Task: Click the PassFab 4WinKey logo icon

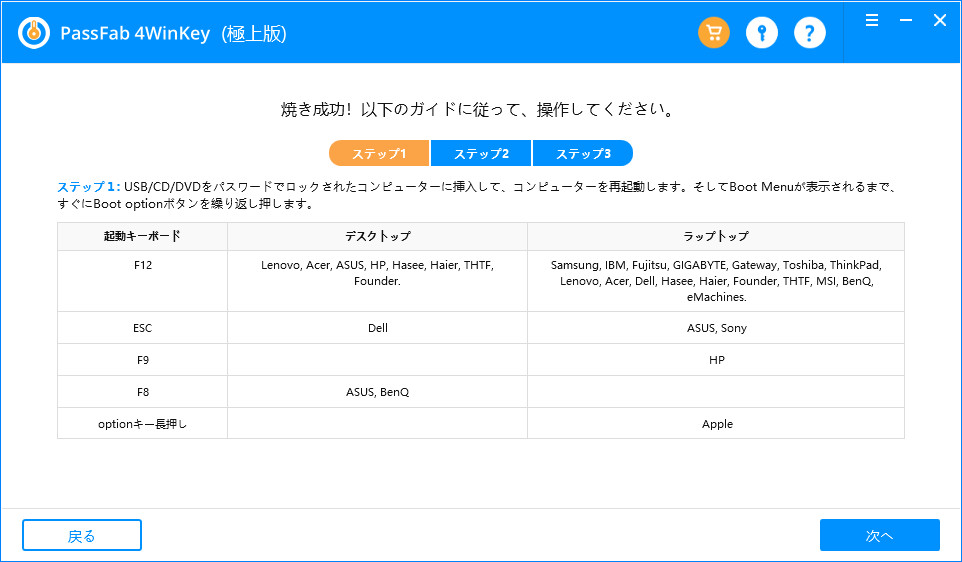Action: pyautogui.click(x=35, y=33)
